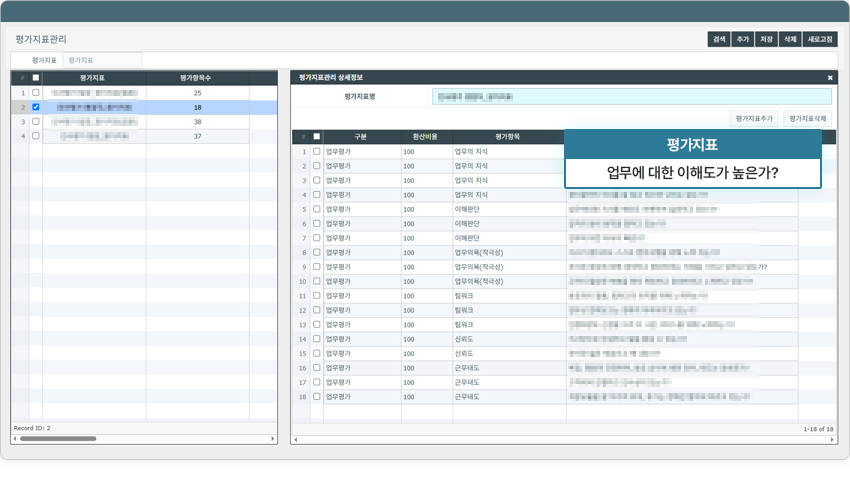Click the left list's scroll-right arrow
This screenshot has width=850, height=478.
click(273, 438)
